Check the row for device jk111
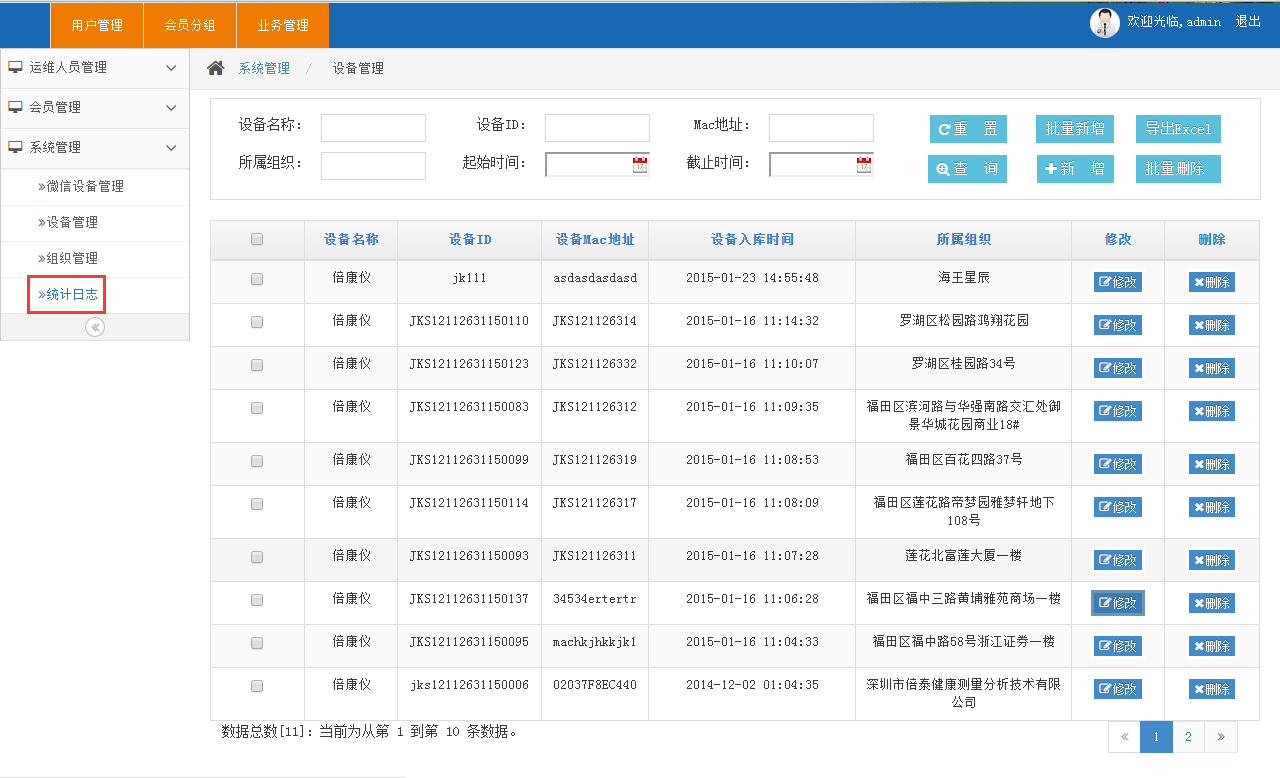The height and width of the screenshot is (778, 1280). [x=257, y=279]
